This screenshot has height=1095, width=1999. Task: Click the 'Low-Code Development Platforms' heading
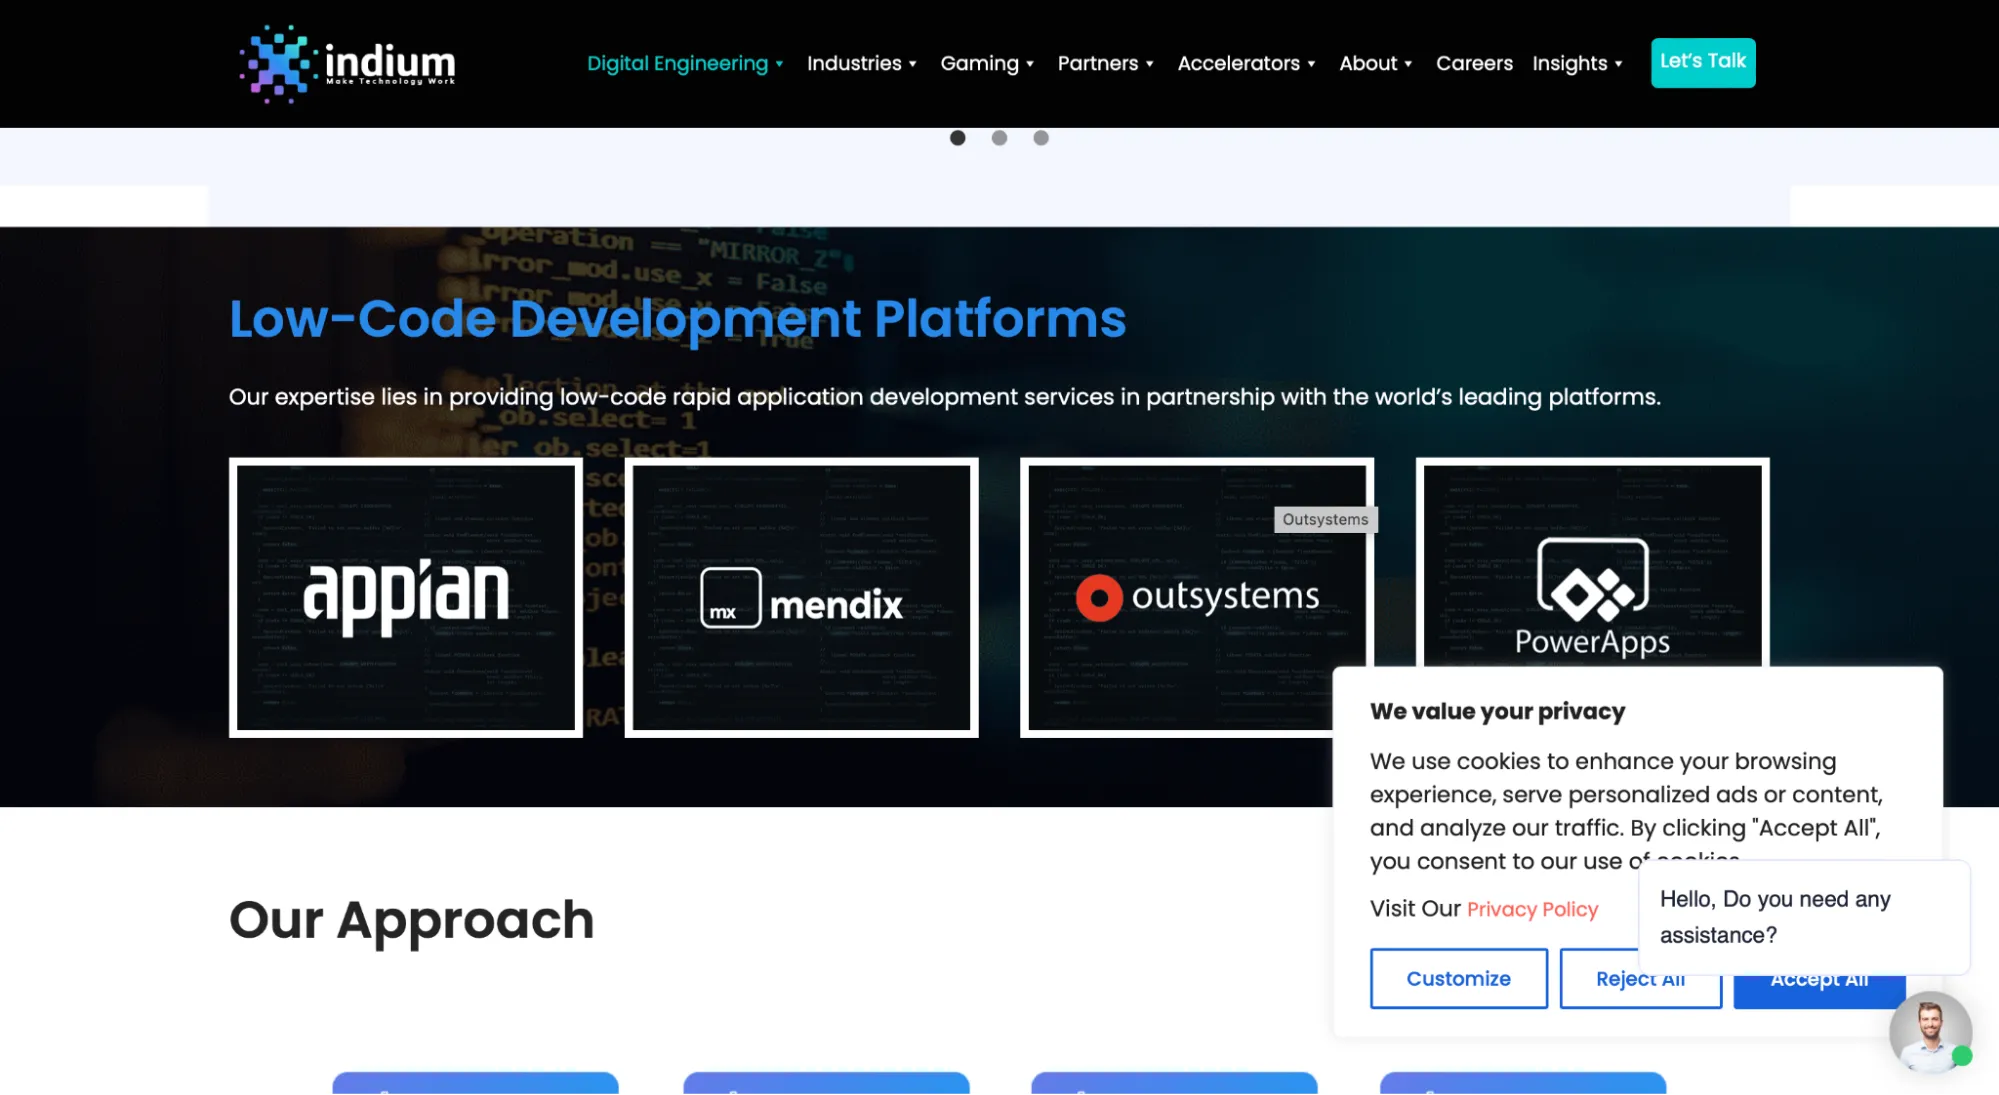(677, 319)
